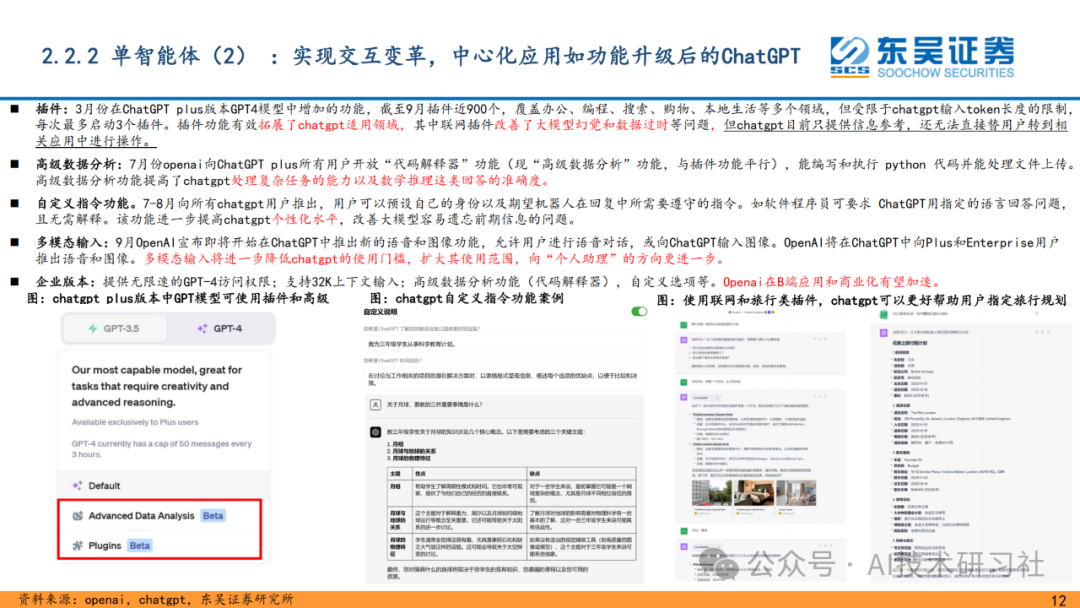The image size is (1080, 608).
Task: Click the thumbs-up icon on the itinerary response
Action: tap(1043, 331)
